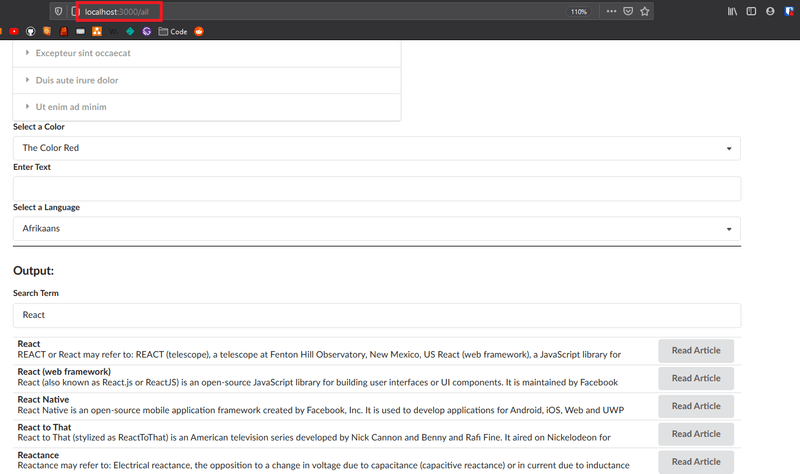The height and width of the screenshot is (474, 800).
Task: Open the Select a Color dropdown
Action: [377, 148]
